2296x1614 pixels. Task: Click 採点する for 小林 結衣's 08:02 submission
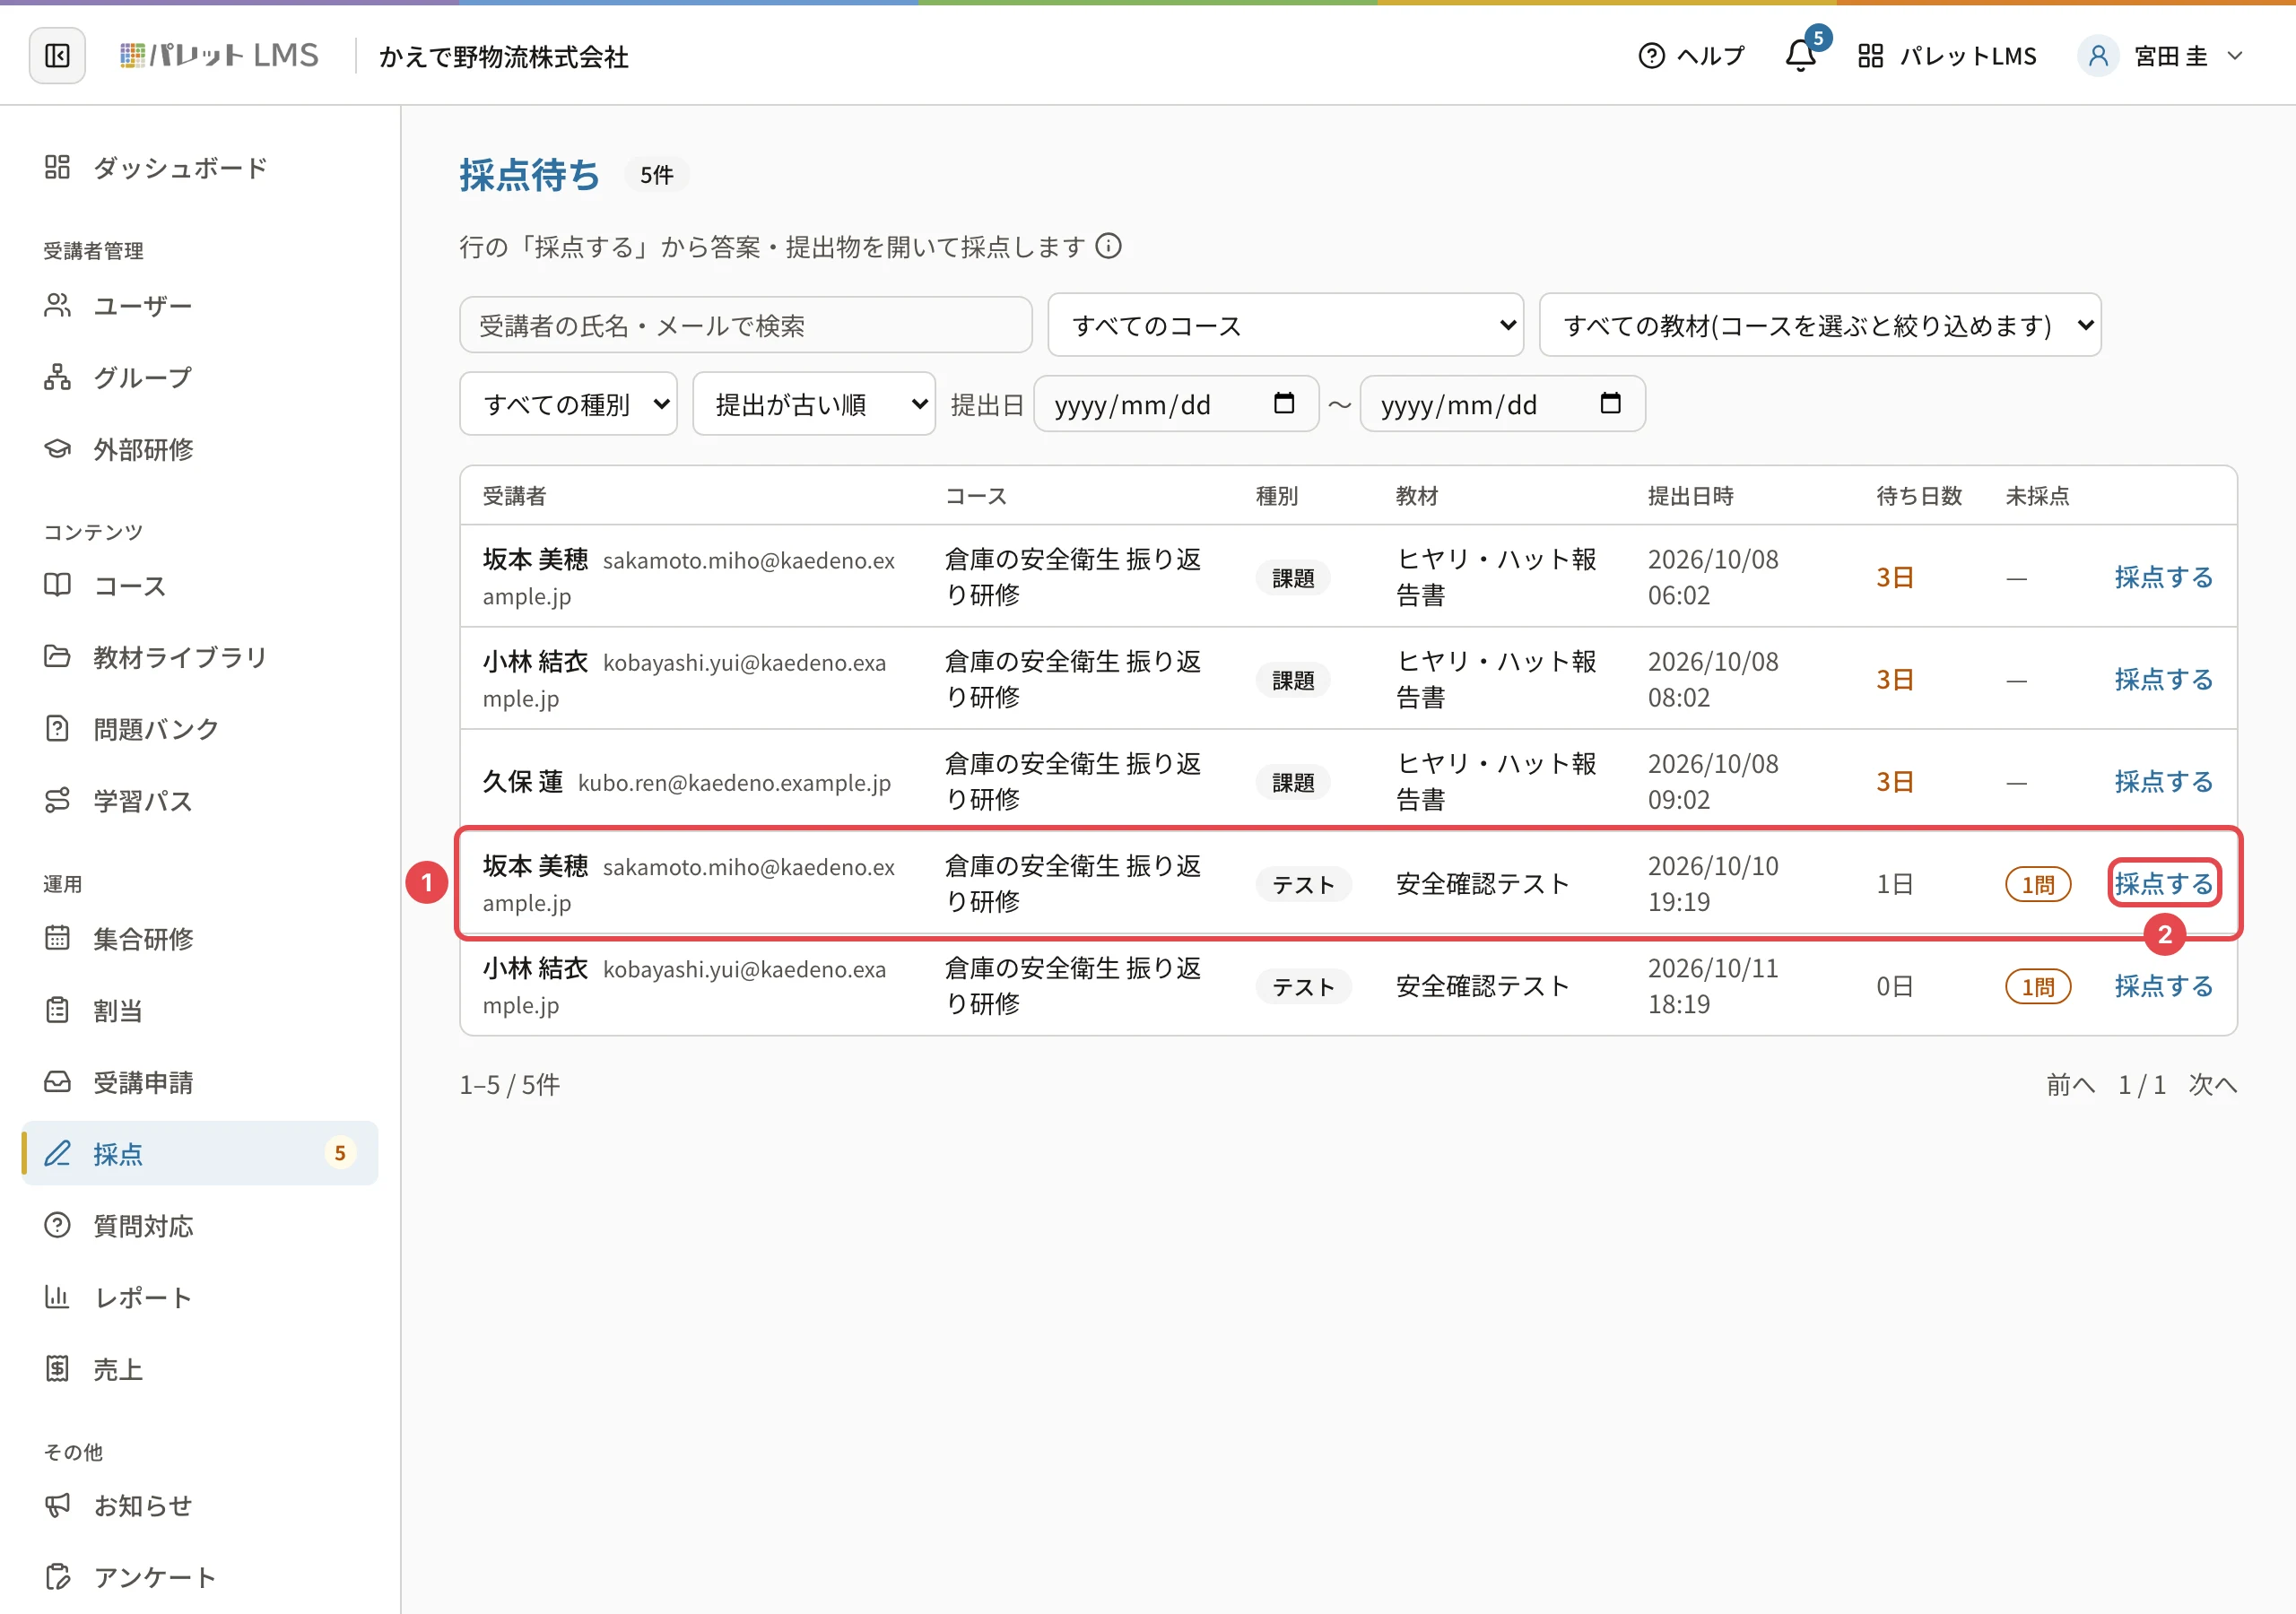[x=2163, y=679]
